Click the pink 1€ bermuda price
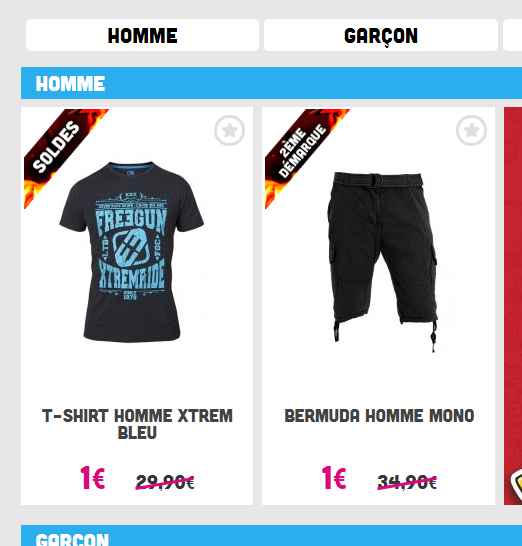522x546 pixels. (334, 478)
